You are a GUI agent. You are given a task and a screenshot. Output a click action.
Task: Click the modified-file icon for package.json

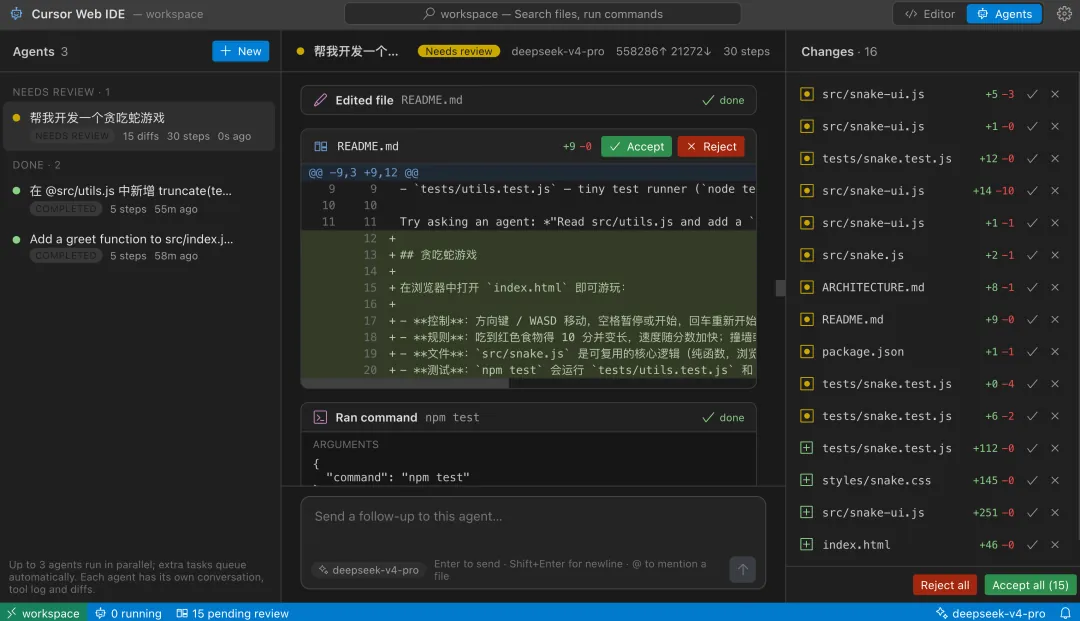[x=807, y=352]
